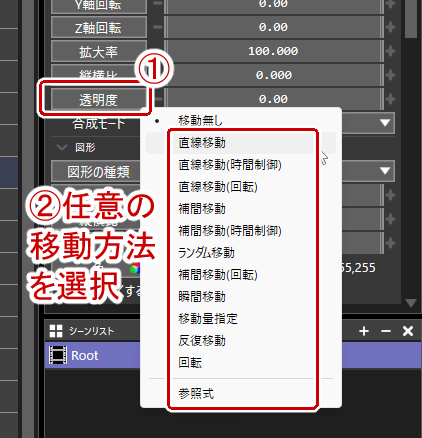The width and height of the screenshot is (422, 438).
Task: Open the 合成モード dropdown arrow
Action: tap(385, 123)
